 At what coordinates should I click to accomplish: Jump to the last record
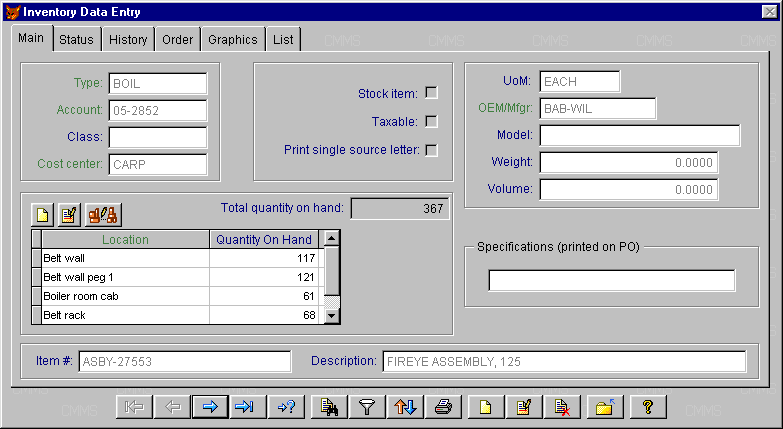pos(246,407)
